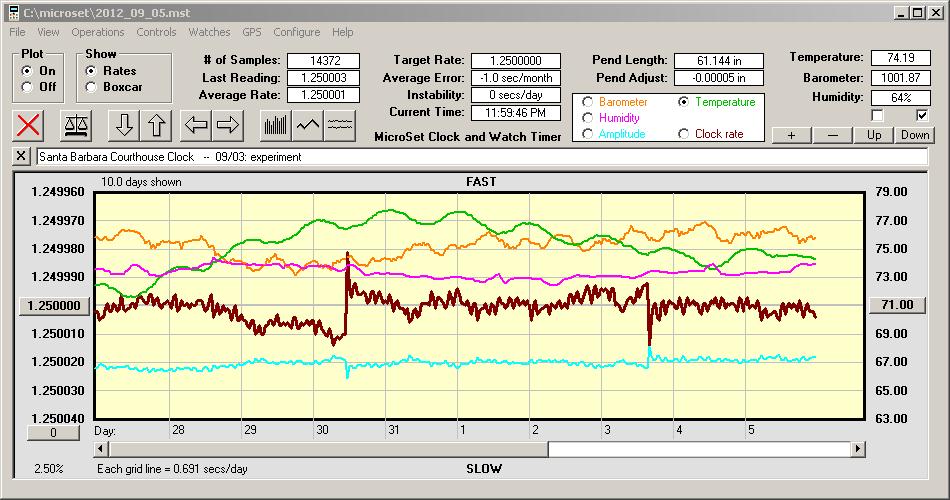Click the # of Samples value field

(x=324, y=61)
